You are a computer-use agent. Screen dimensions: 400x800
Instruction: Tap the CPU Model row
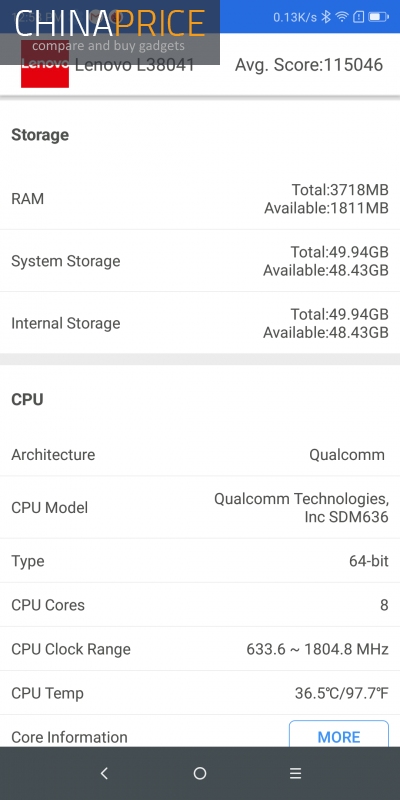point(200,507)
